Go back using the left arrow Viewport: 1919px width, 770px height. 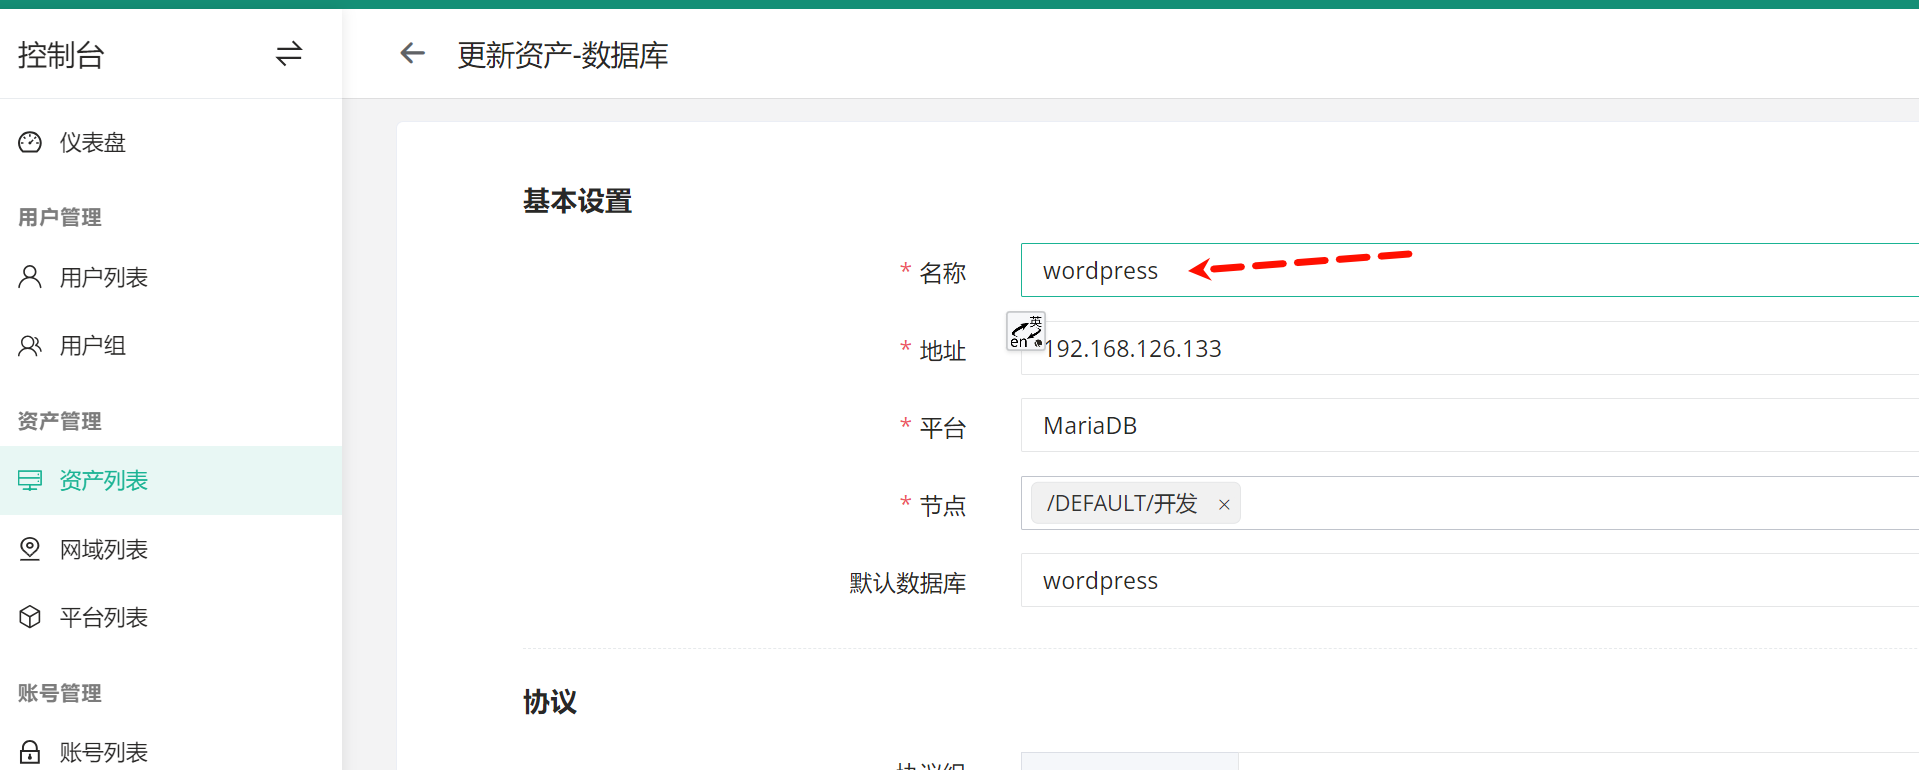click(x=412, y=54)
